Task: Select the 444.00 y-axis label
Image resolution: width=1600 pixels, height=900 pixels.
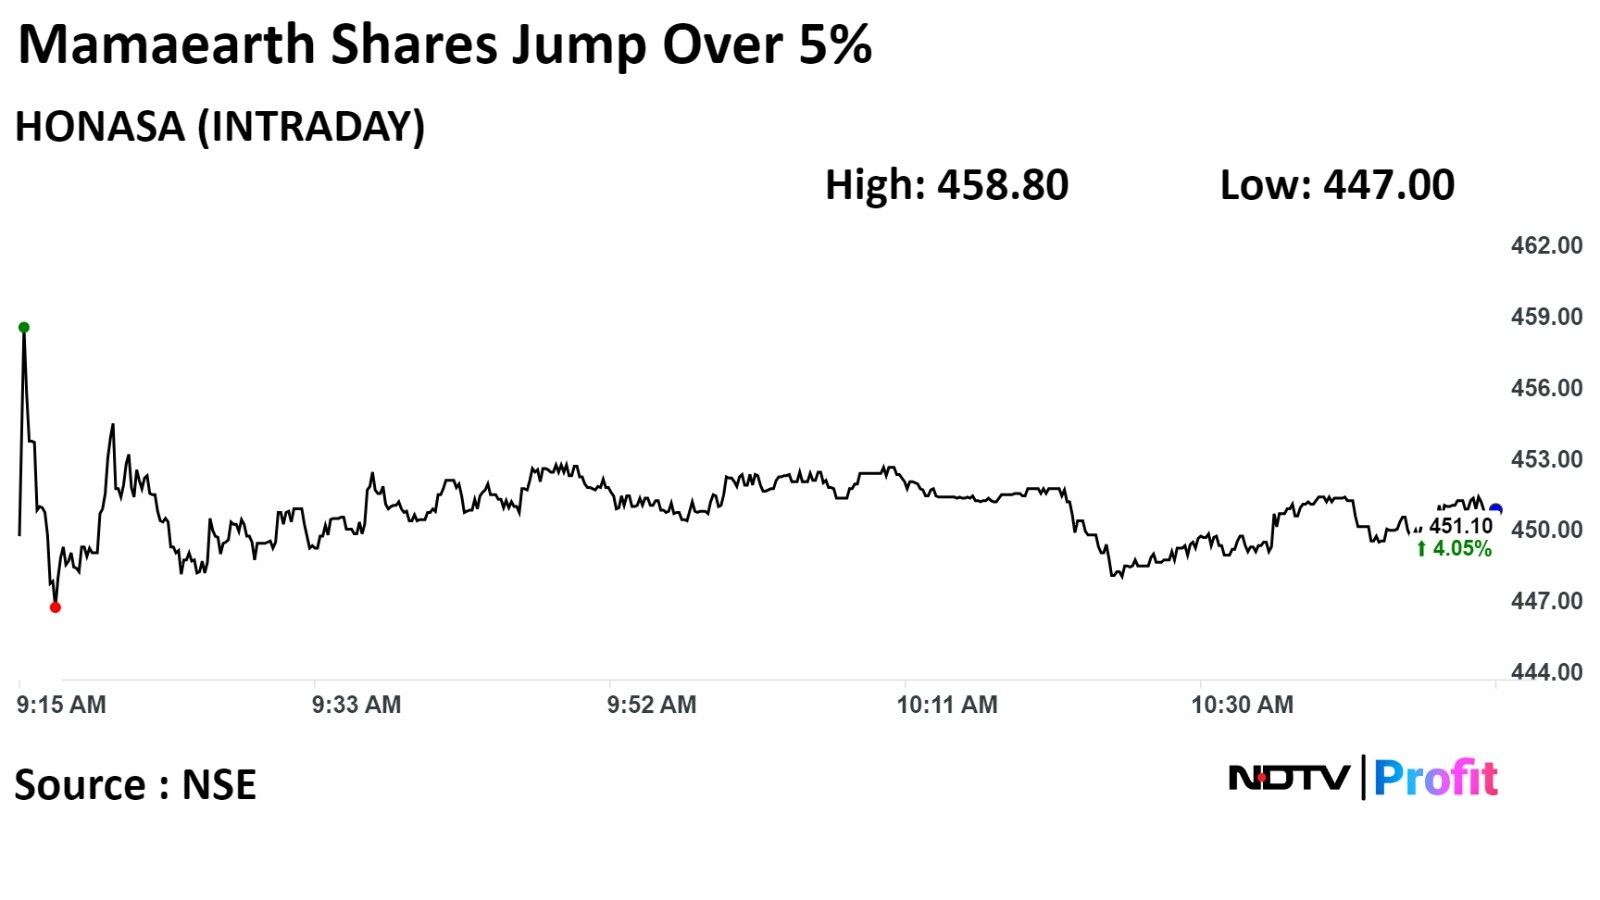Action: click(1546, 672)
